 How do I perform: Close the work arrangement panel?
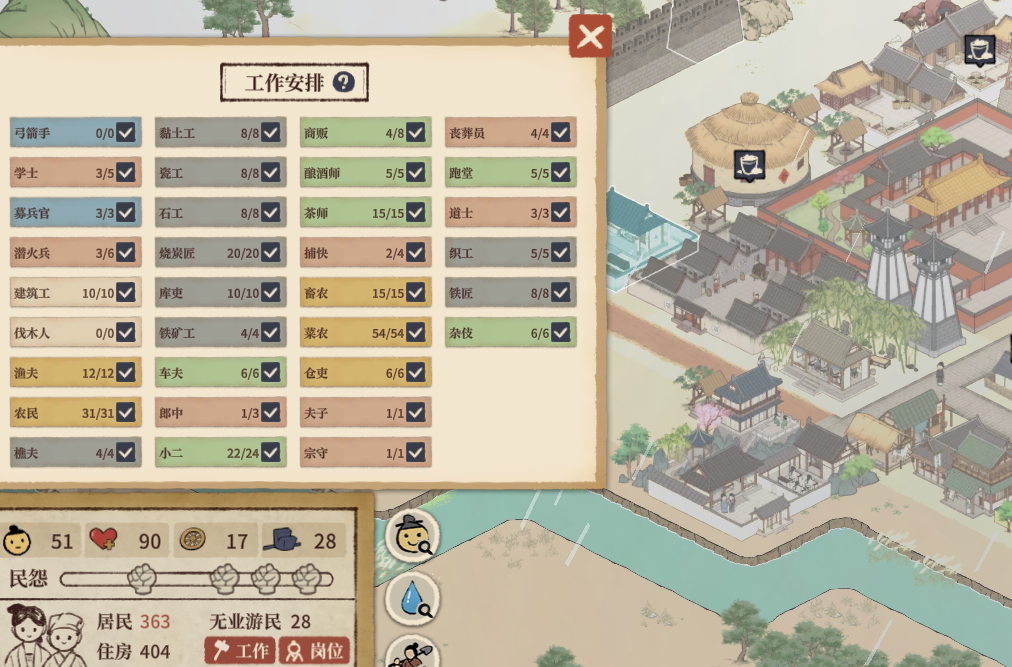(x=590, y=36)
